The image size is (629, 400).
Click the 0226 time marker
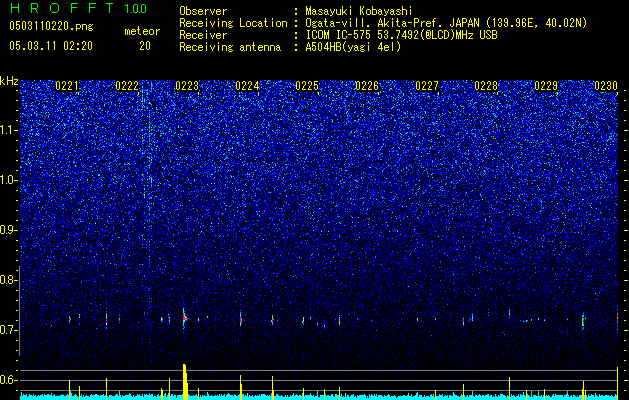367,86
